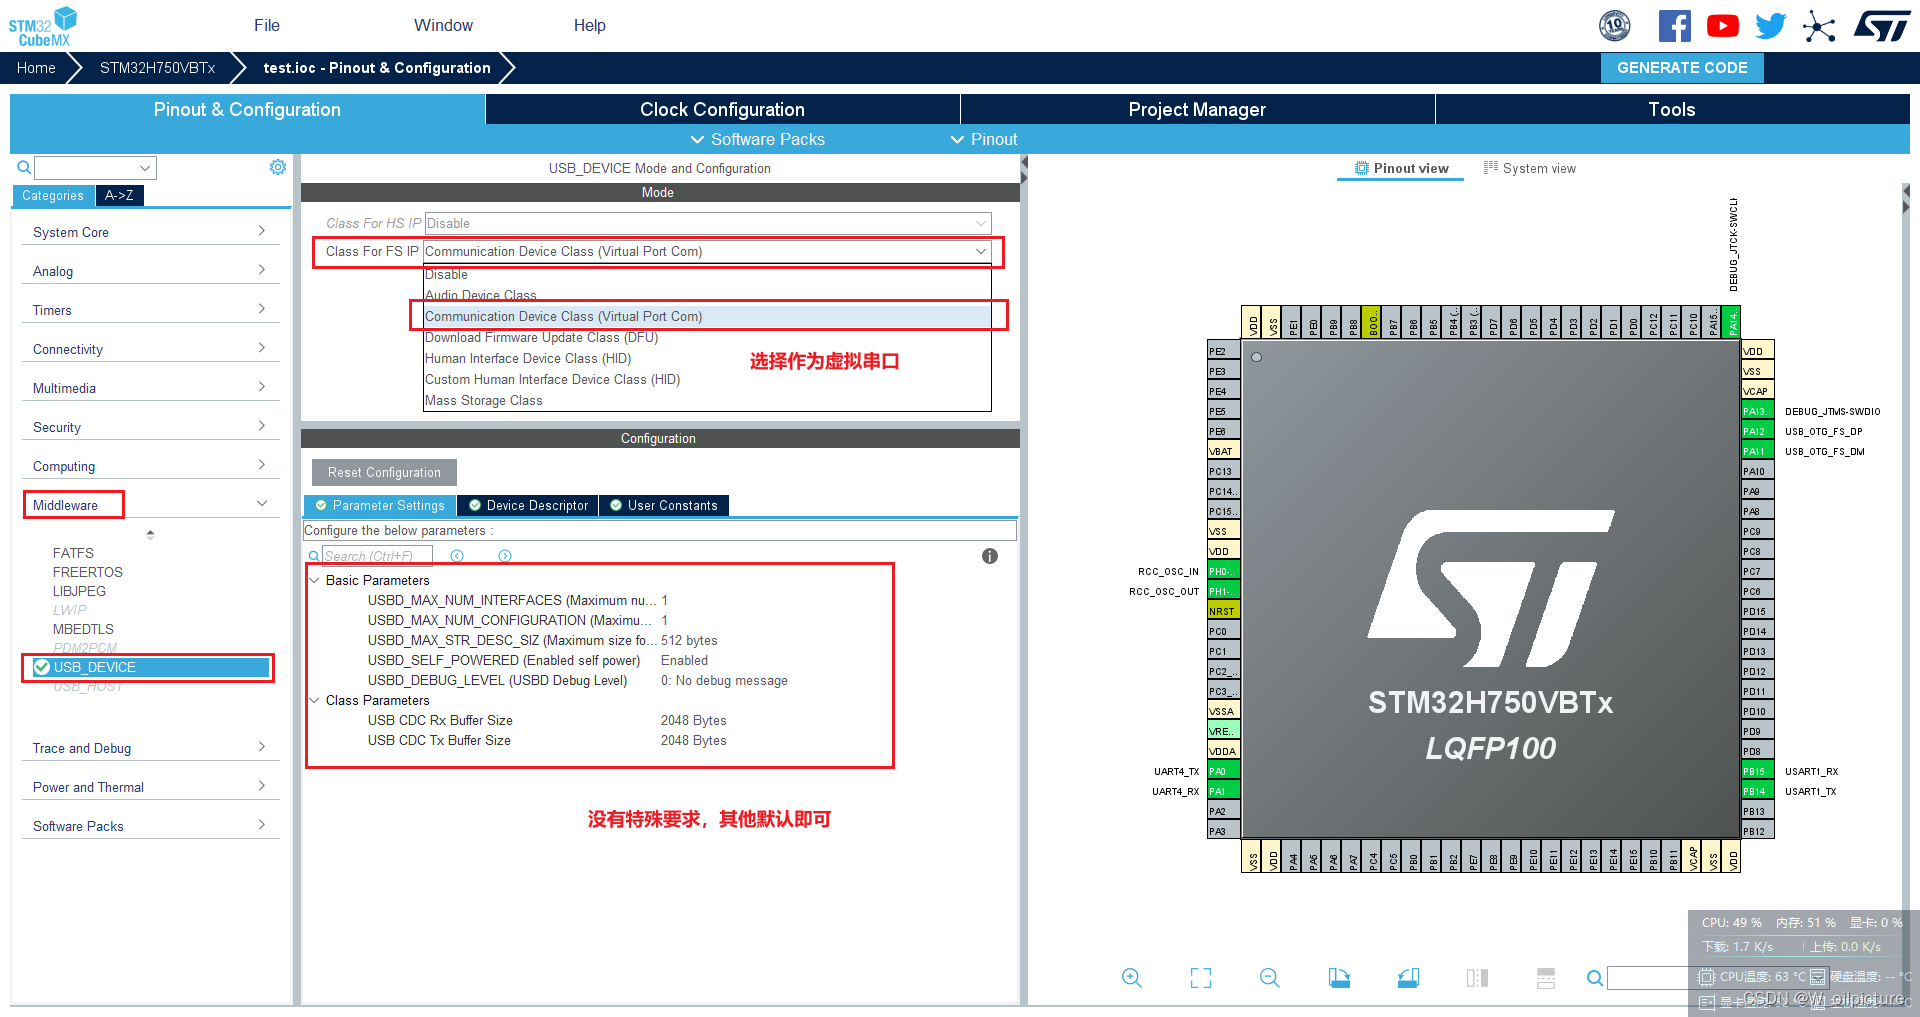
Task: Click the ST logo in the top bar
Action: click(x=1882, y=26)
